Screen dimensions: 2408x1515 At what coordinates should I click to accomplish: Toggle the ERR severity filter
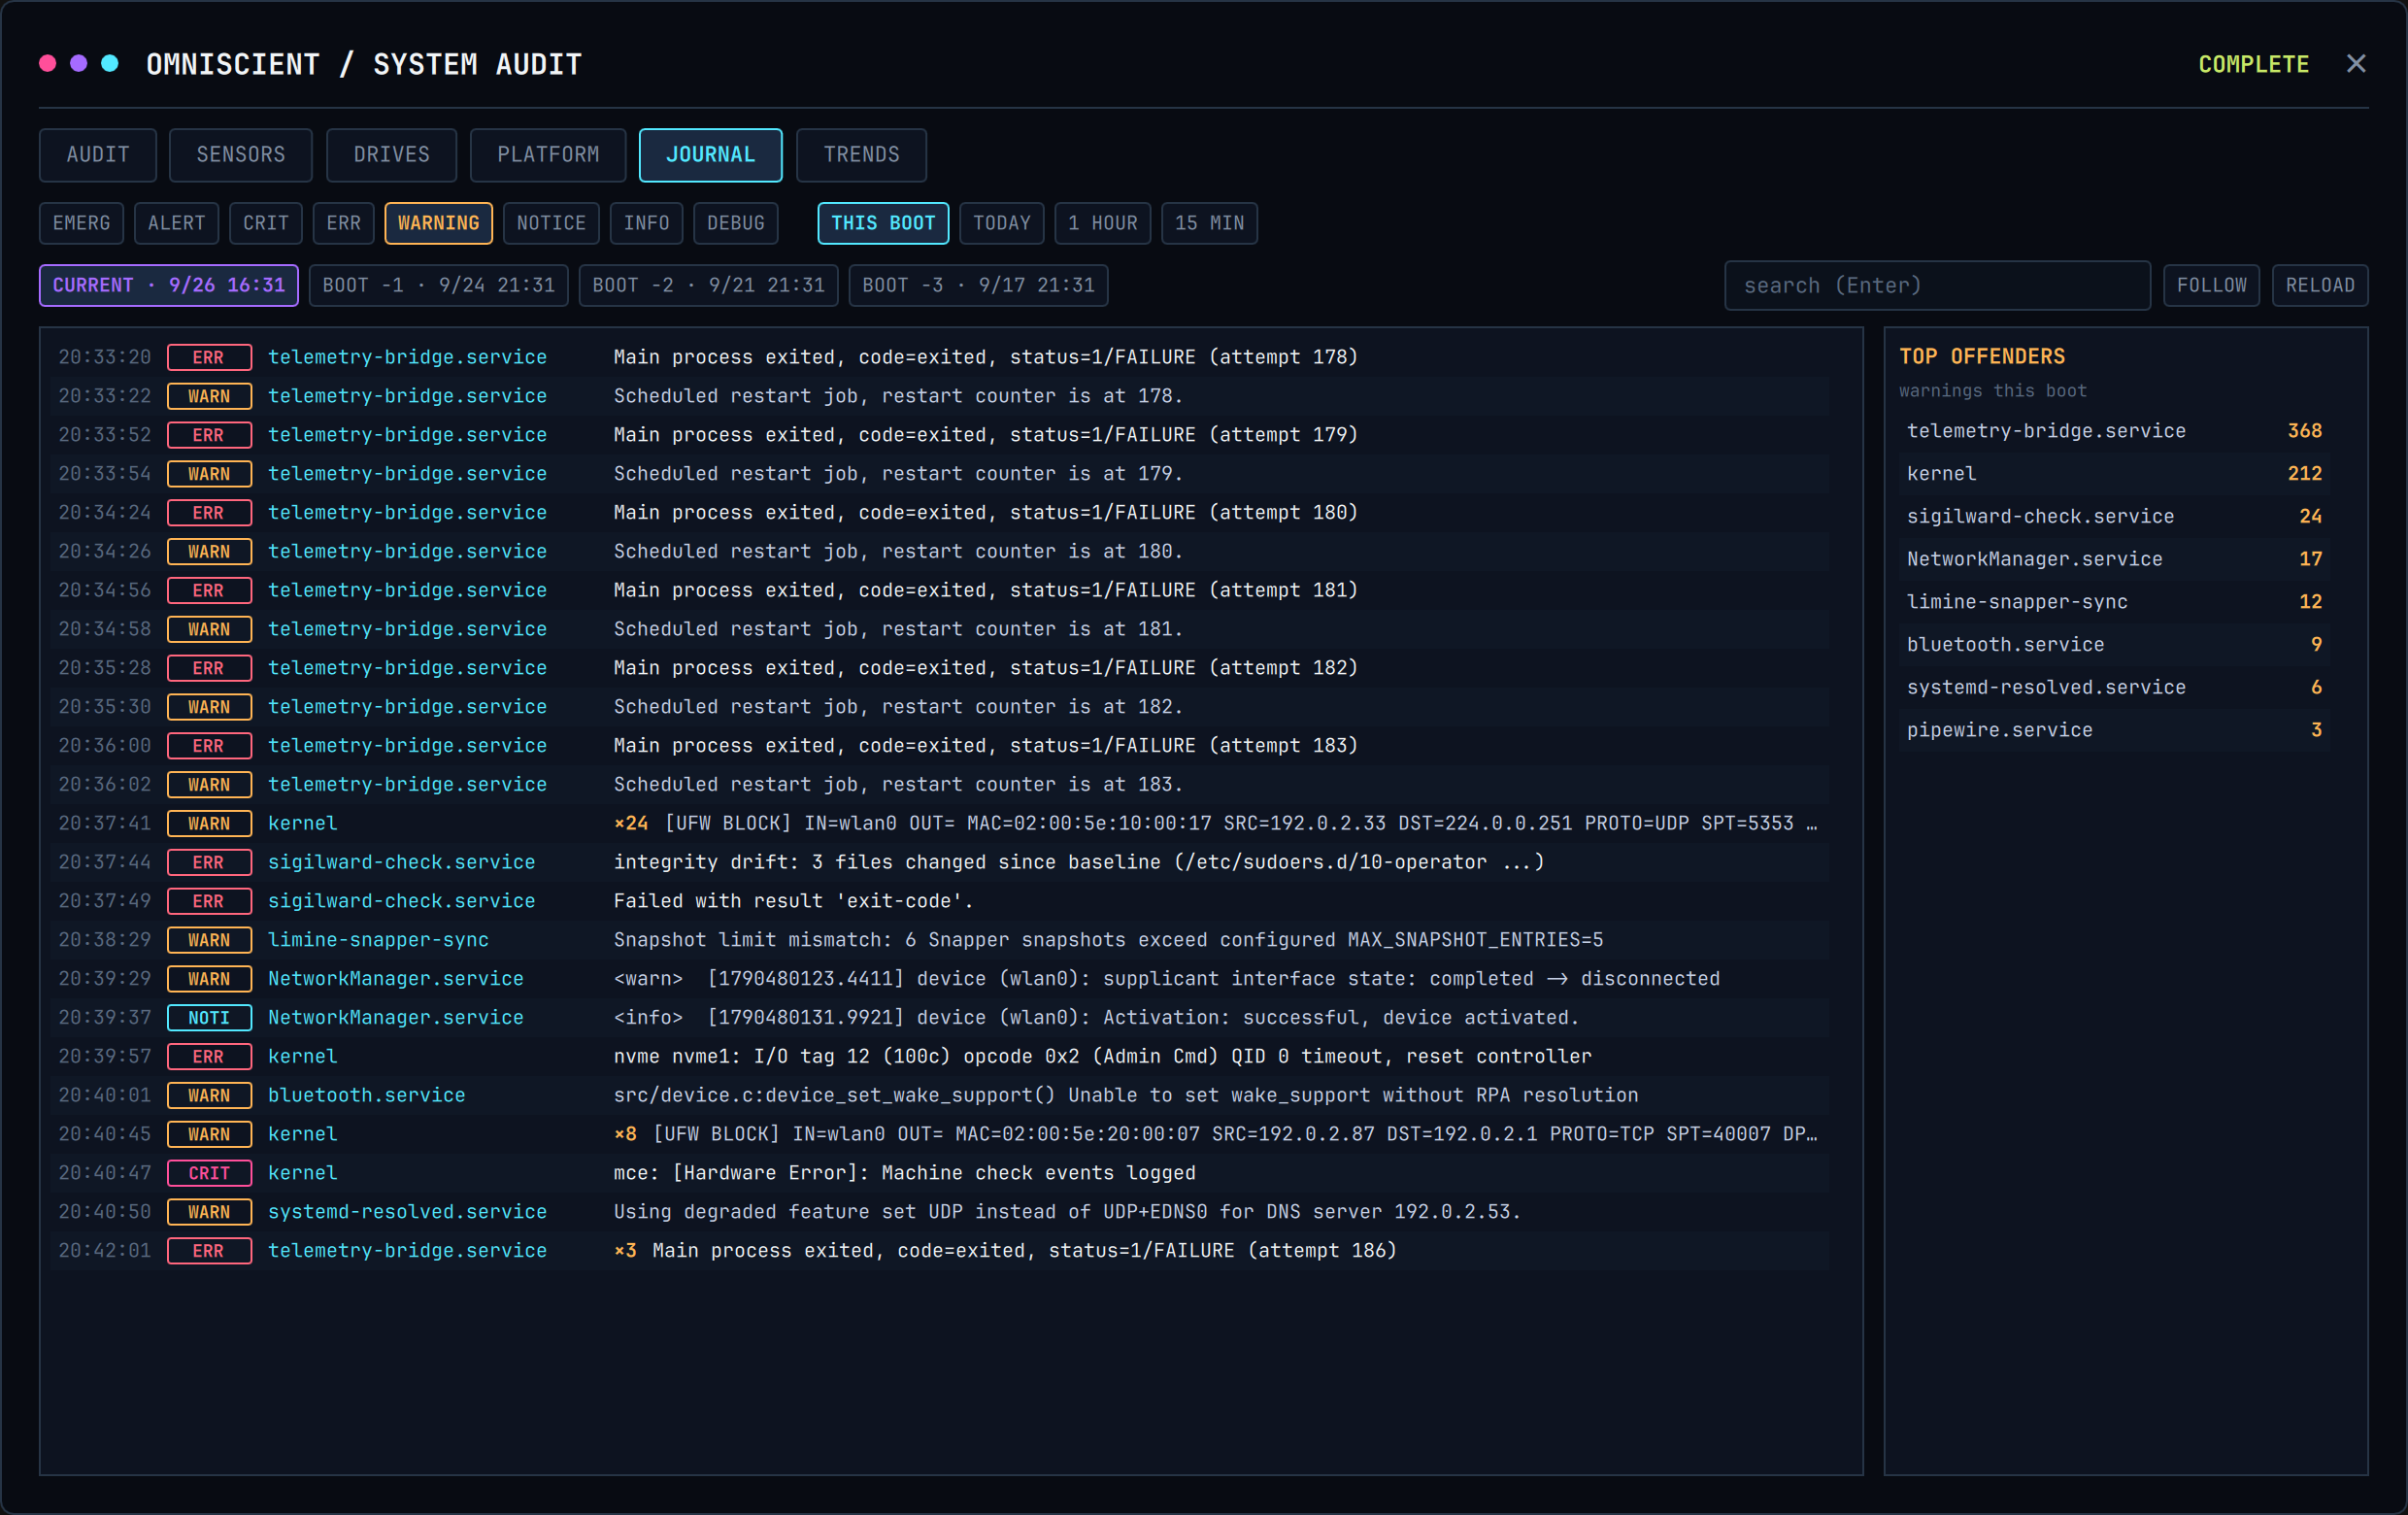[343, 223]
